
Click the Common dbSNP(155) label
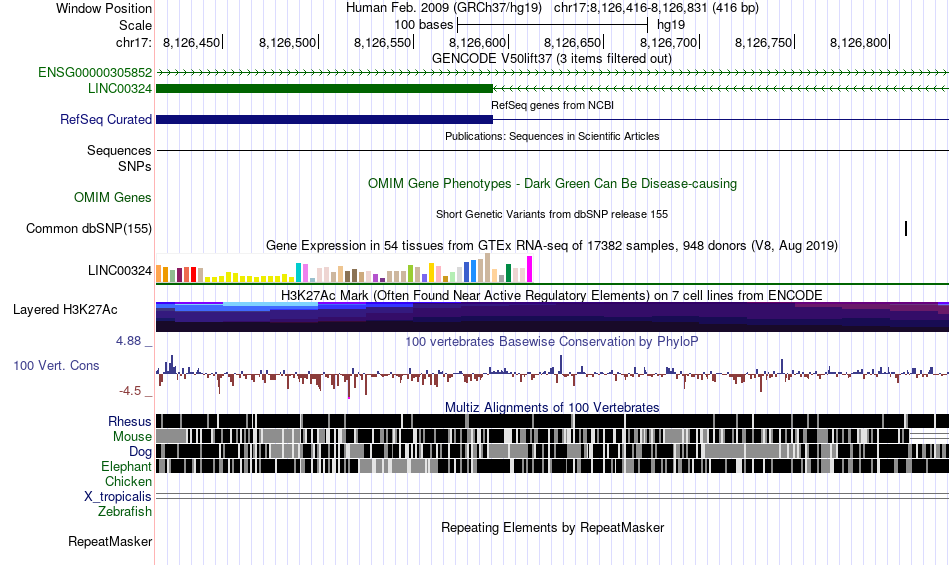[89, 228]
